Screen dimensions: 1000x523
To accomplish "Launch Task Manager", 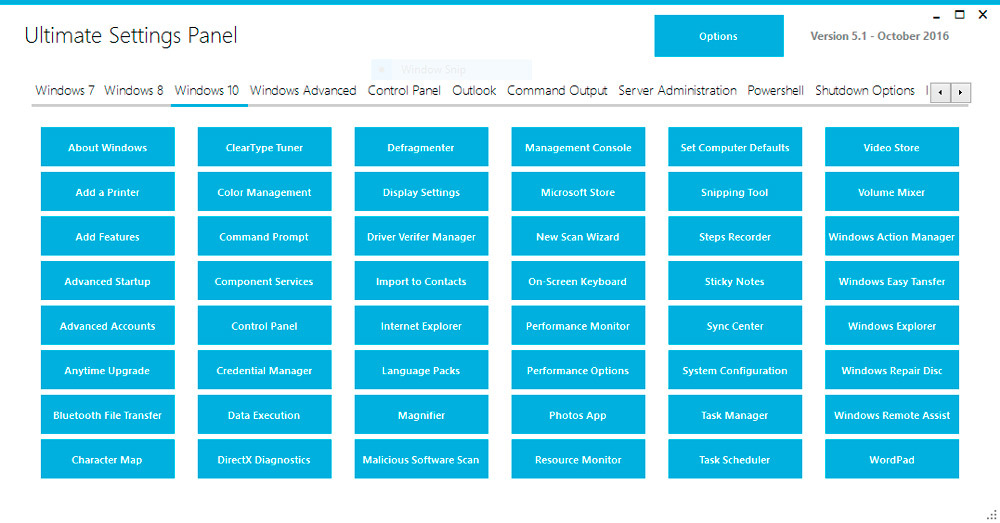I will 734,415.
